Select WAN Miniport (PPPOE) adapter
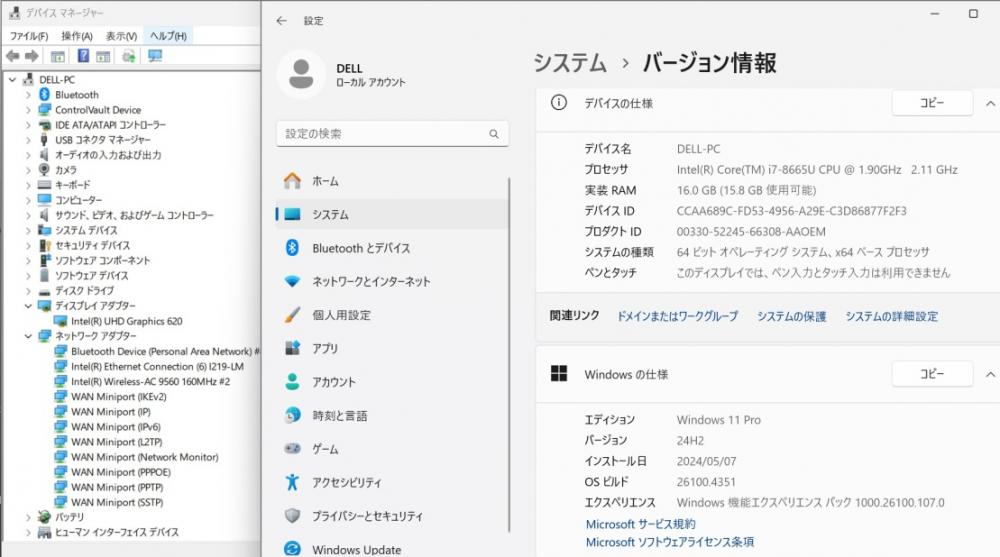This screenshot has height=557, width=1000. (121, 472)
